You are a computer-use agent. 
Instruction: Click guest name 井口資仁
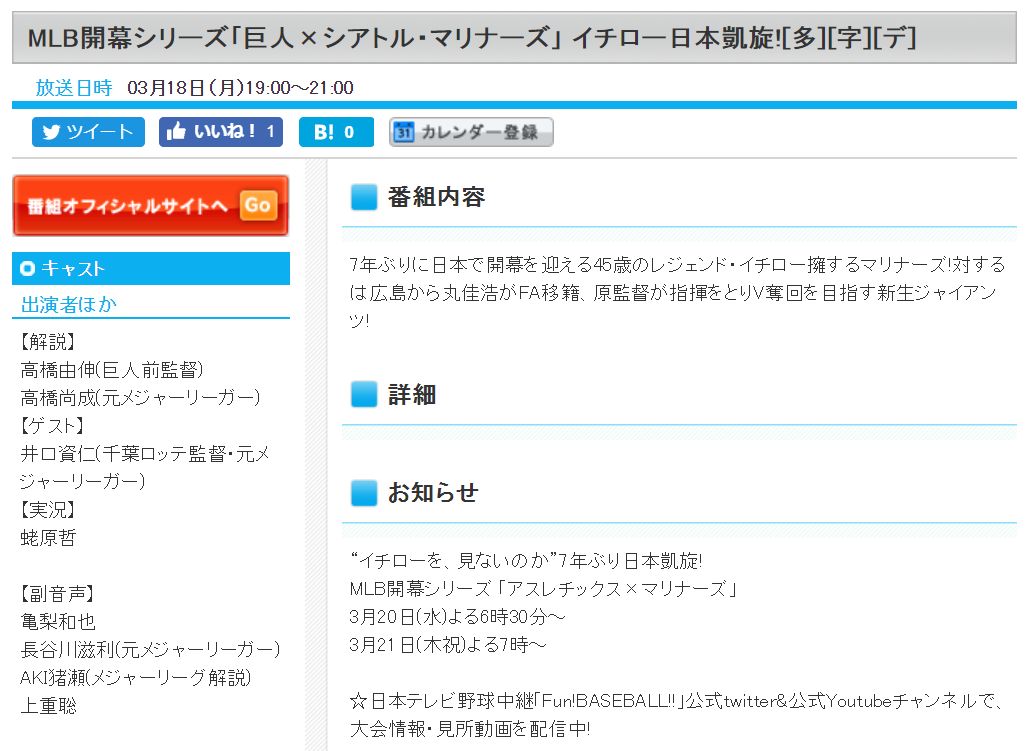coord(58,454)
